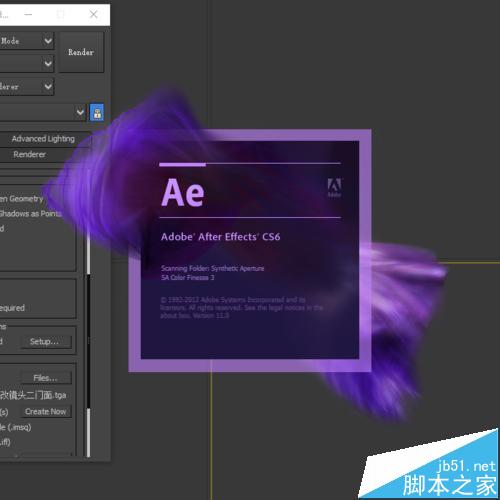The image size is (500, 500).
Task: Select the '(.imsq)' file list option
Action: click(x=16, y=427)
